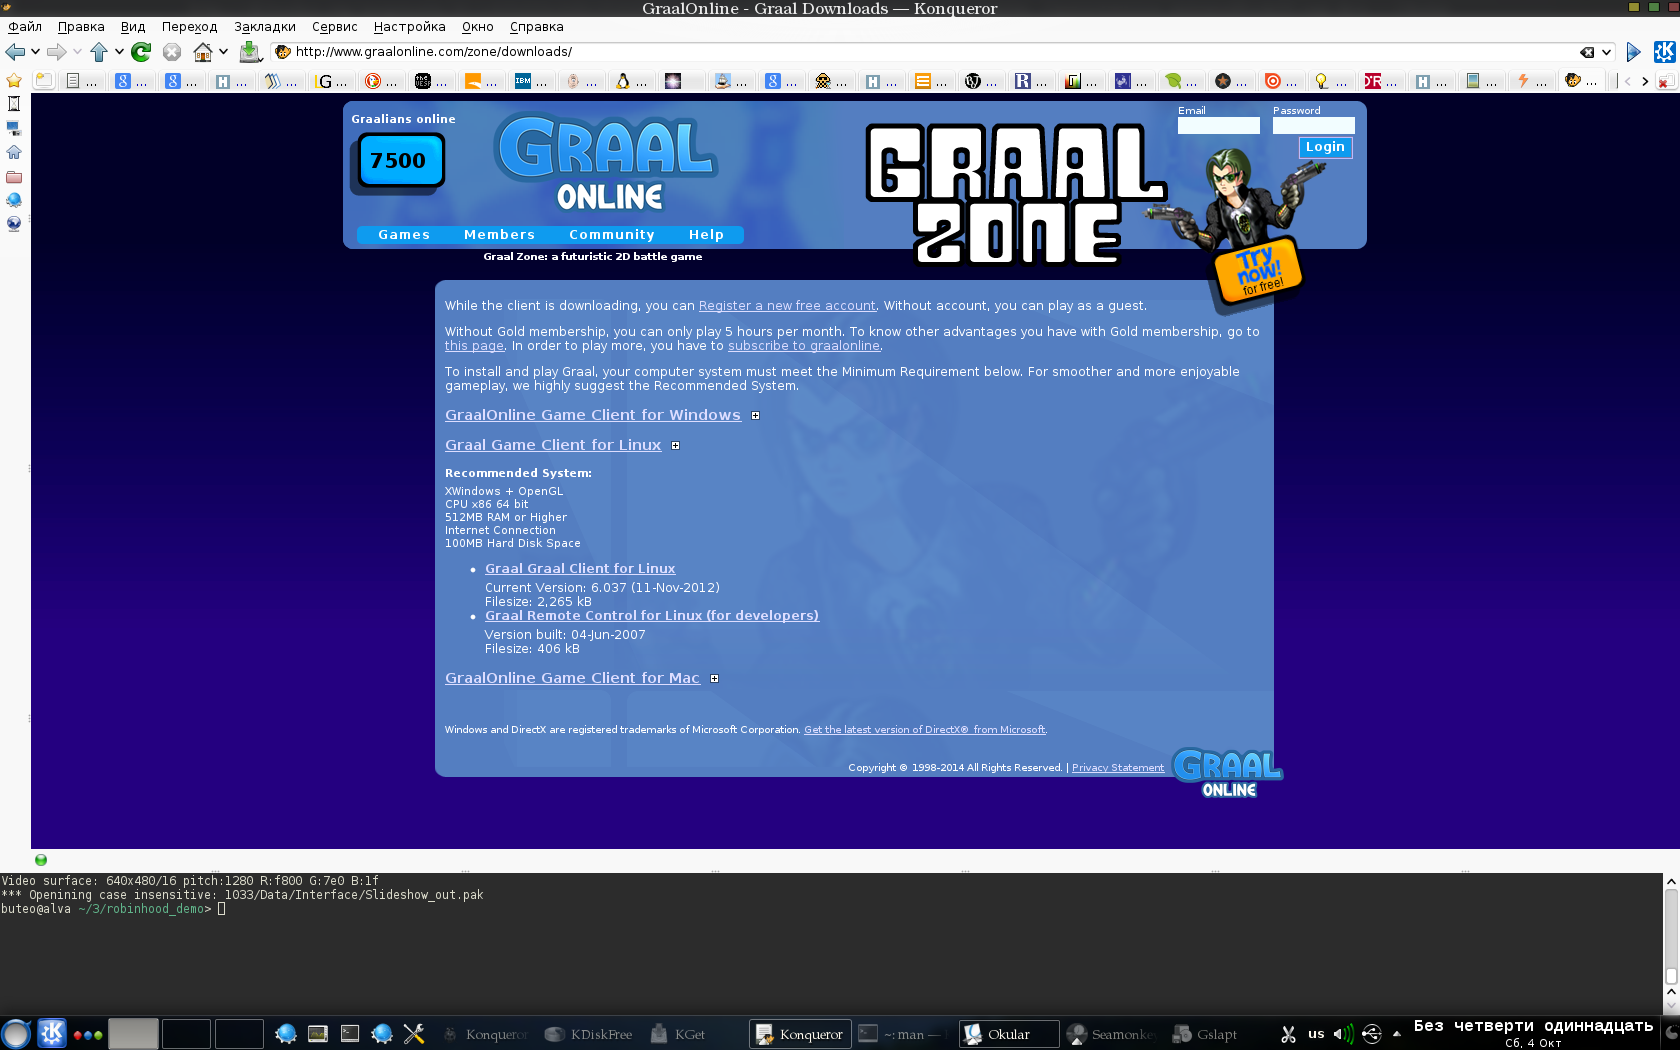Go up one level with Up arrow
1680x1050 pixels.
coord(98,52)
